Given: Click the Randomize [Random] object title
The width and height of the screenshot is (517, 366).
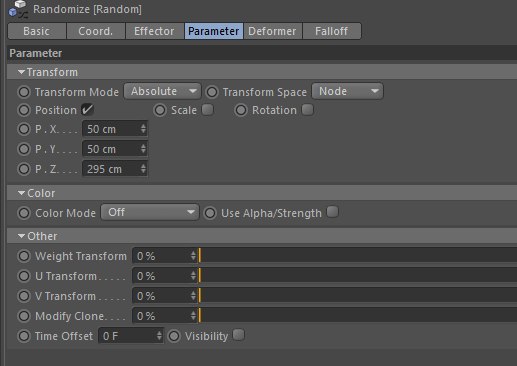Looking at the screenshot, I should tap(87, 9).
